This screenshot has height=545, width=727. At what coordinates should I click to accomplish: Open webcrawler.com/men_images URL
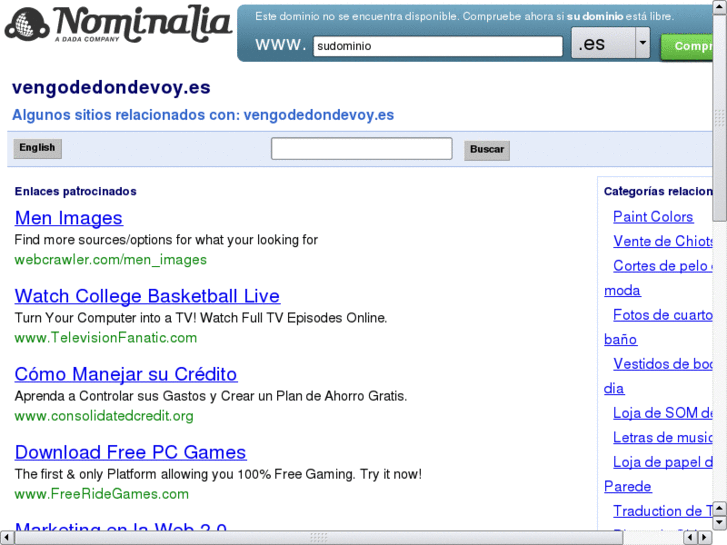point(110,260)
